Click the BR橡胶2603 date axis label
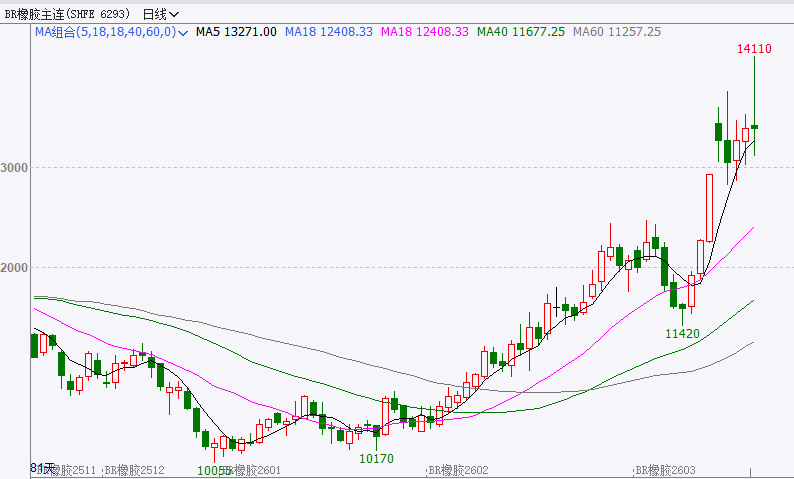This screenshot has height=479, width=794. pos(666,470)
